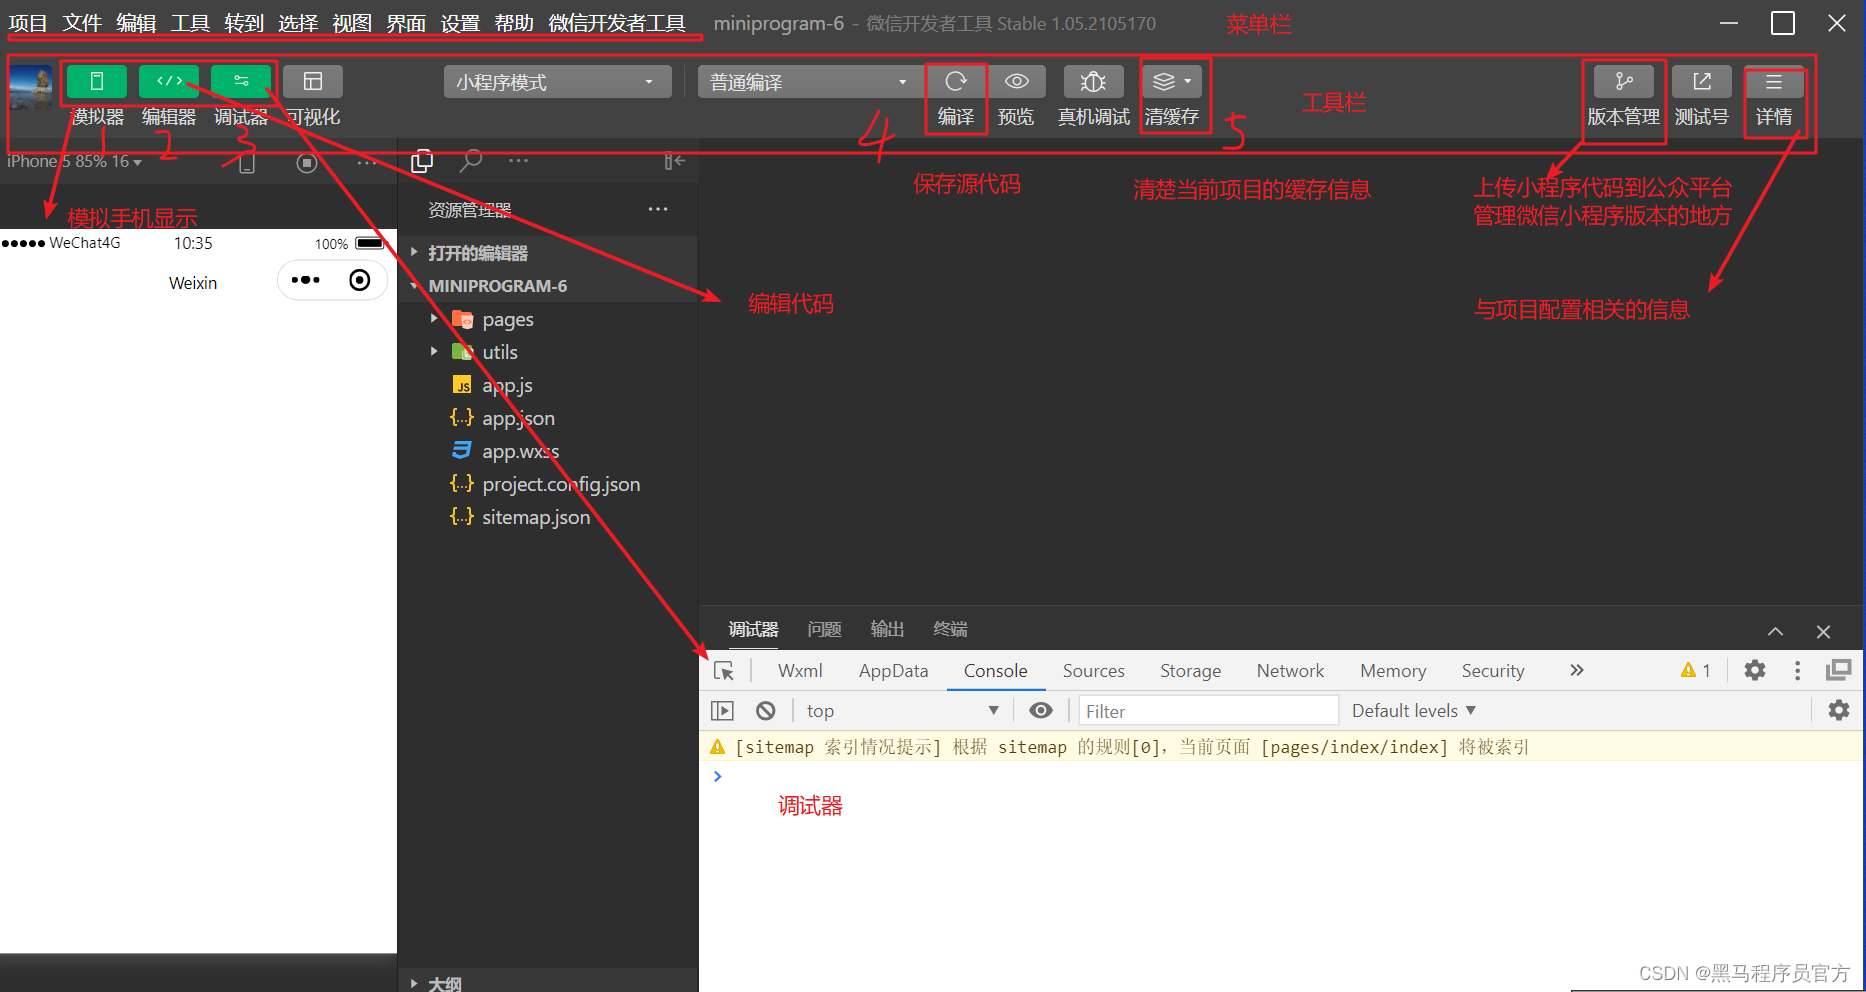Screen dimensions: 1866x992
Task: Open the 工具 menu
Action: [x=190, y=23]
